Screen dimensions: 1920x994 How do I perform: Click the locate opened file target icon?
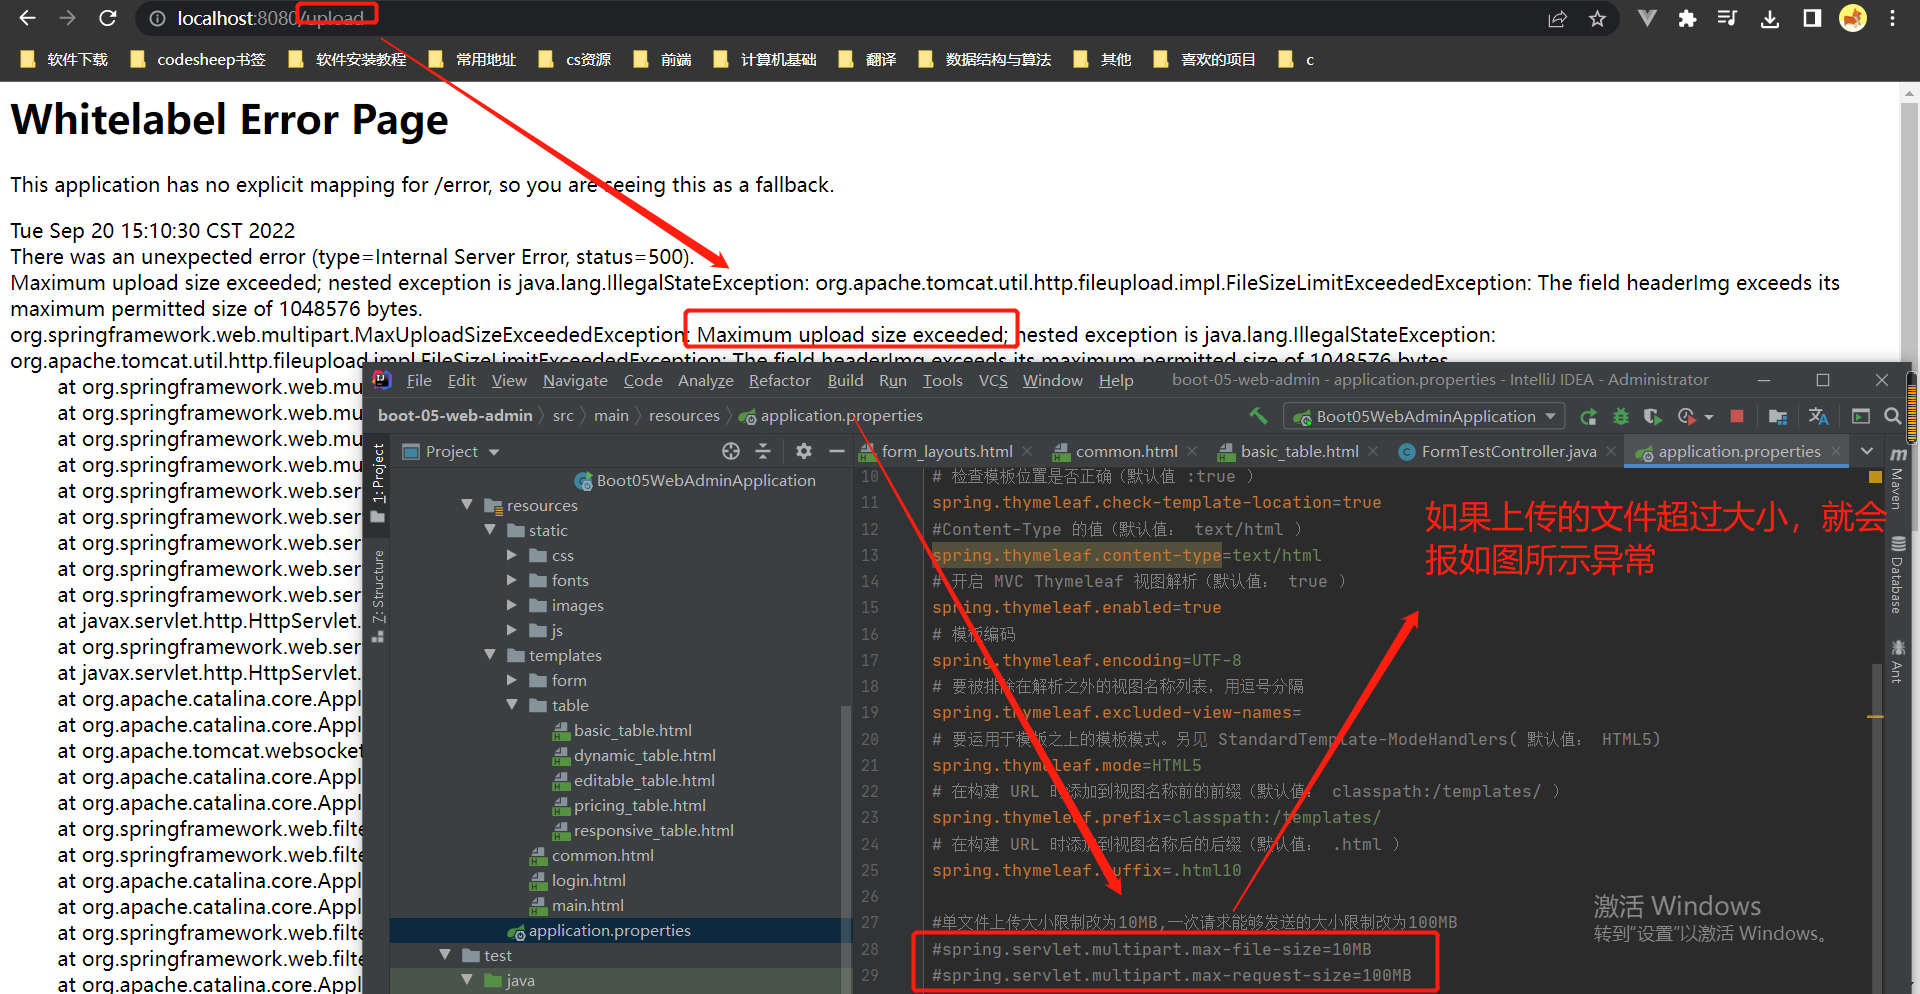click(x=731, y=452)
